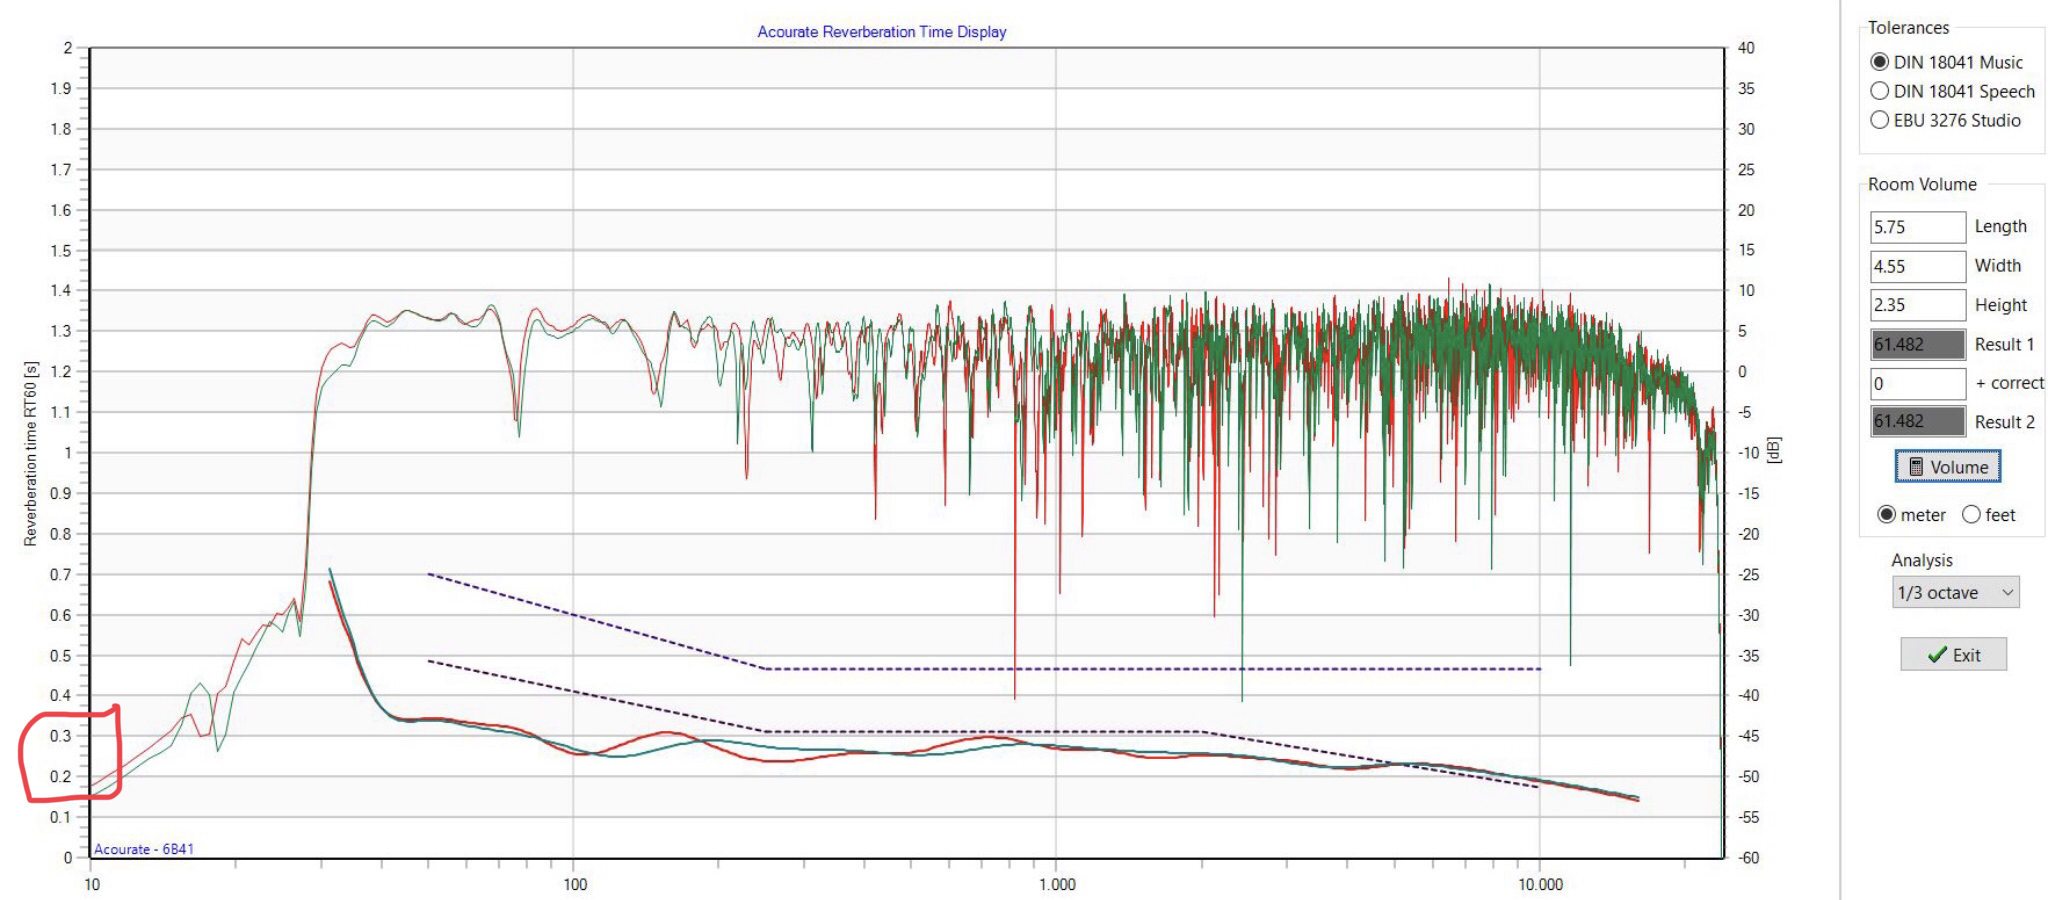2048x900 pixels.
Task: Click the Result 1 volume field
Action: coord(1917,344)
